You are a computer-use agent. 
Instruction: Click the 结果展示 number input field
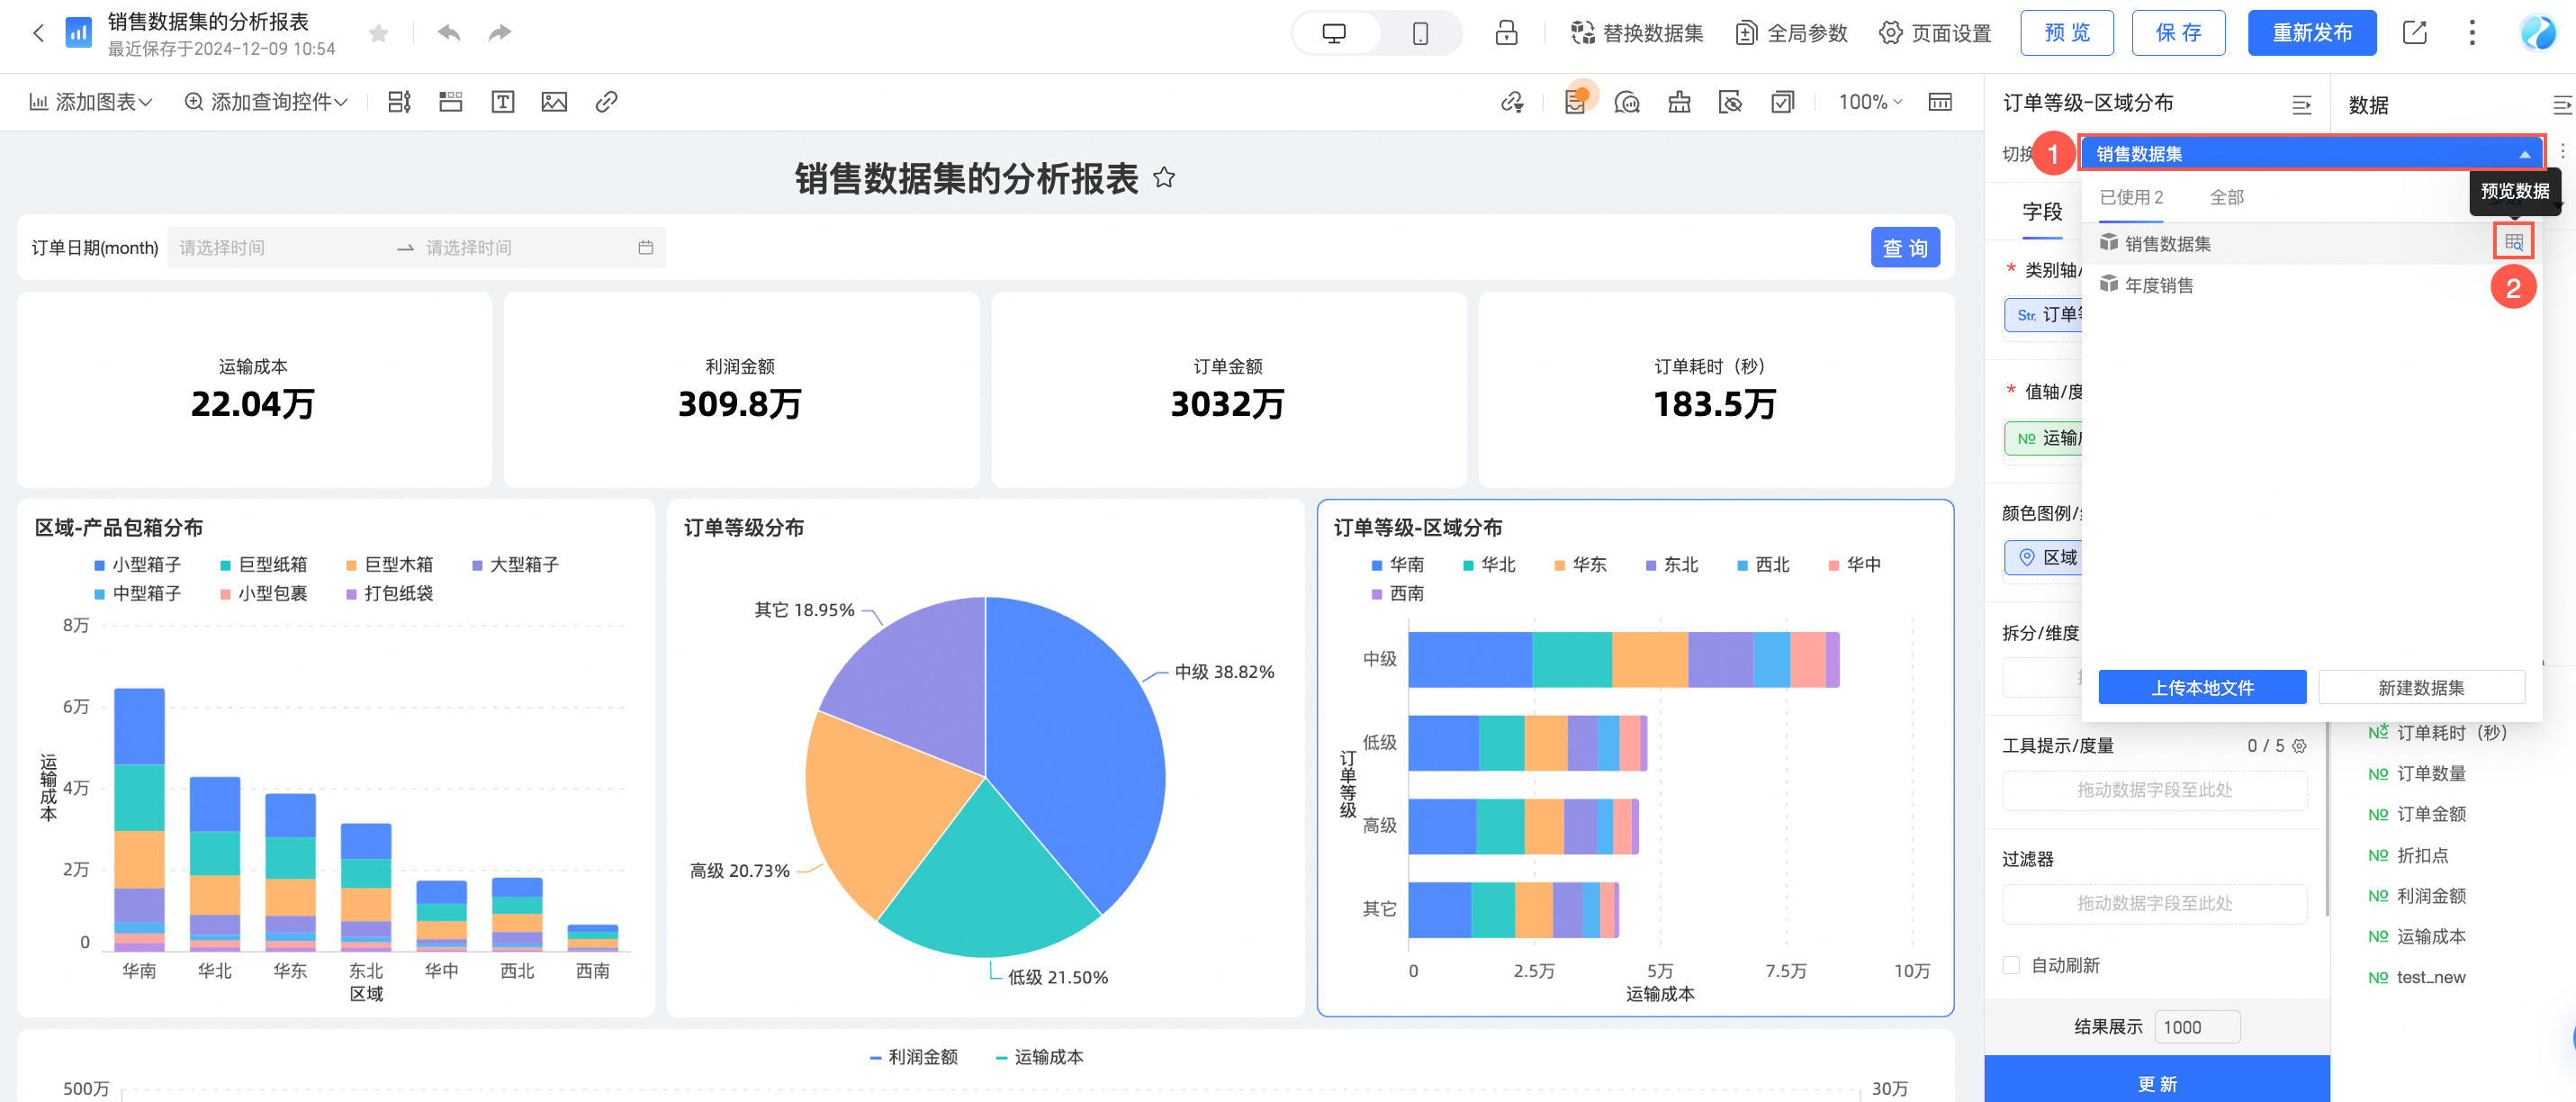tap(2196, 1027)
